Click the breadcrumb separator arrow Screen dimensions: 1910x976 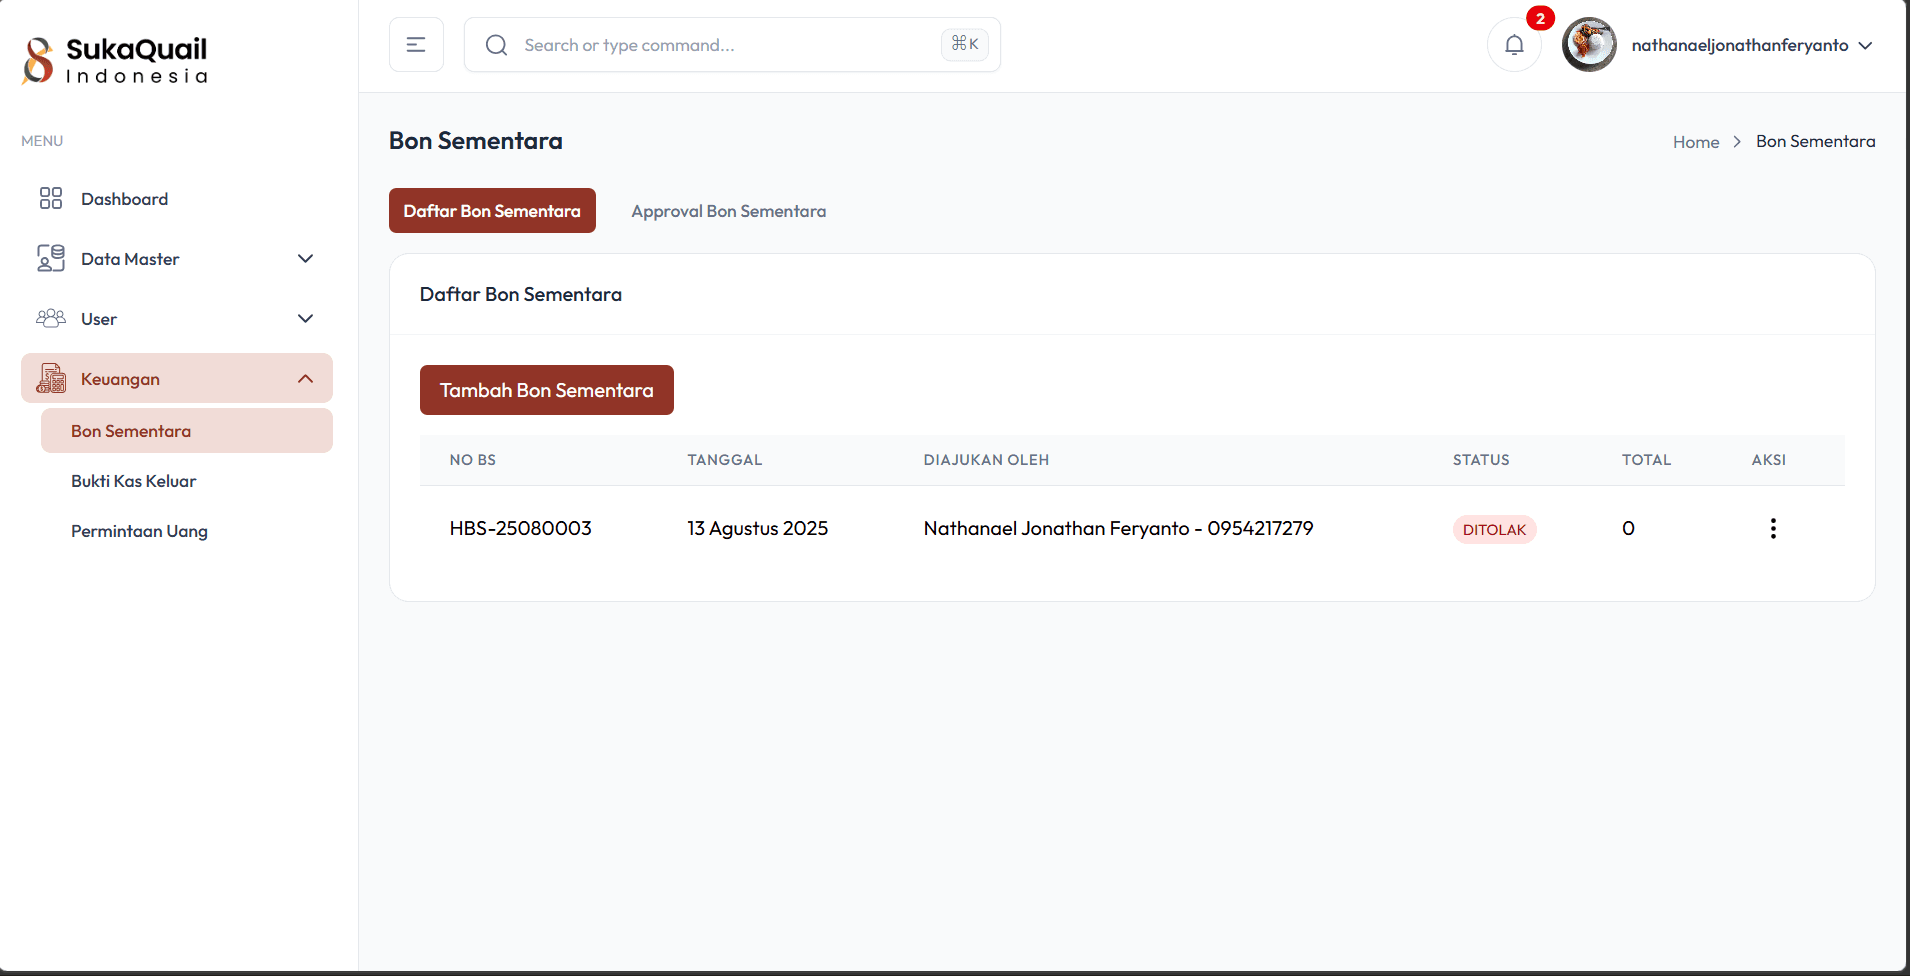click(x=1737, y=142)
